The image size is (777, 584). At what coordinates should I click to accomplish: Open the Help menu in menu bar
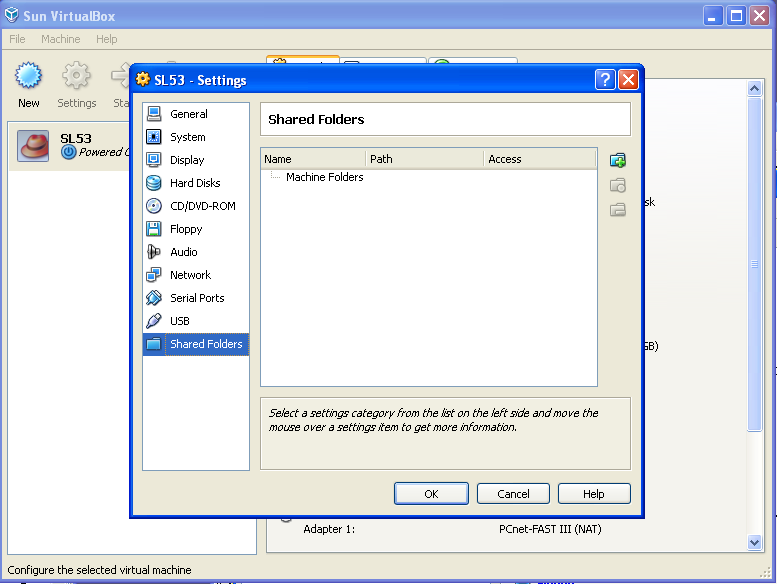pos(107,39)
